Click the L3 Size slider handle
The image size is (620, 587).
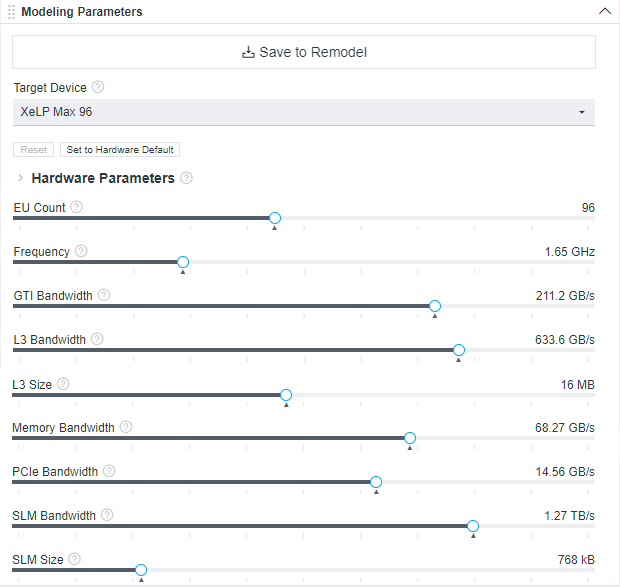(x=286, y=394)
